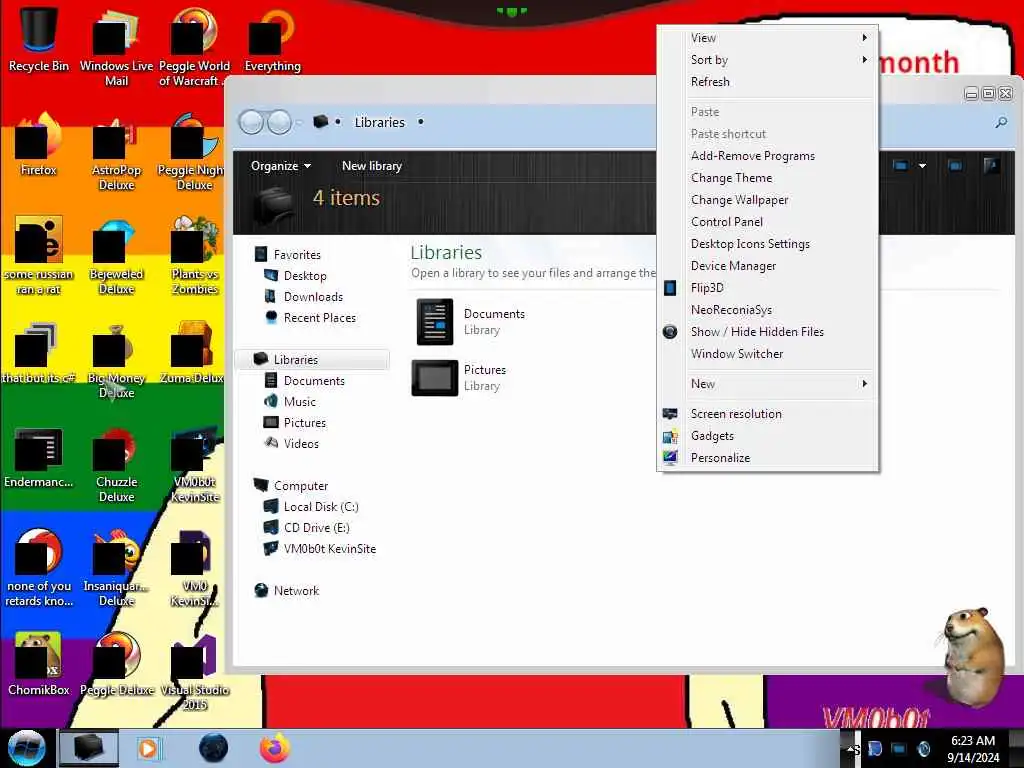Screen dimensions: 1024x768
Task: Select Desktop under Favorites
Action: coord(295,276)
